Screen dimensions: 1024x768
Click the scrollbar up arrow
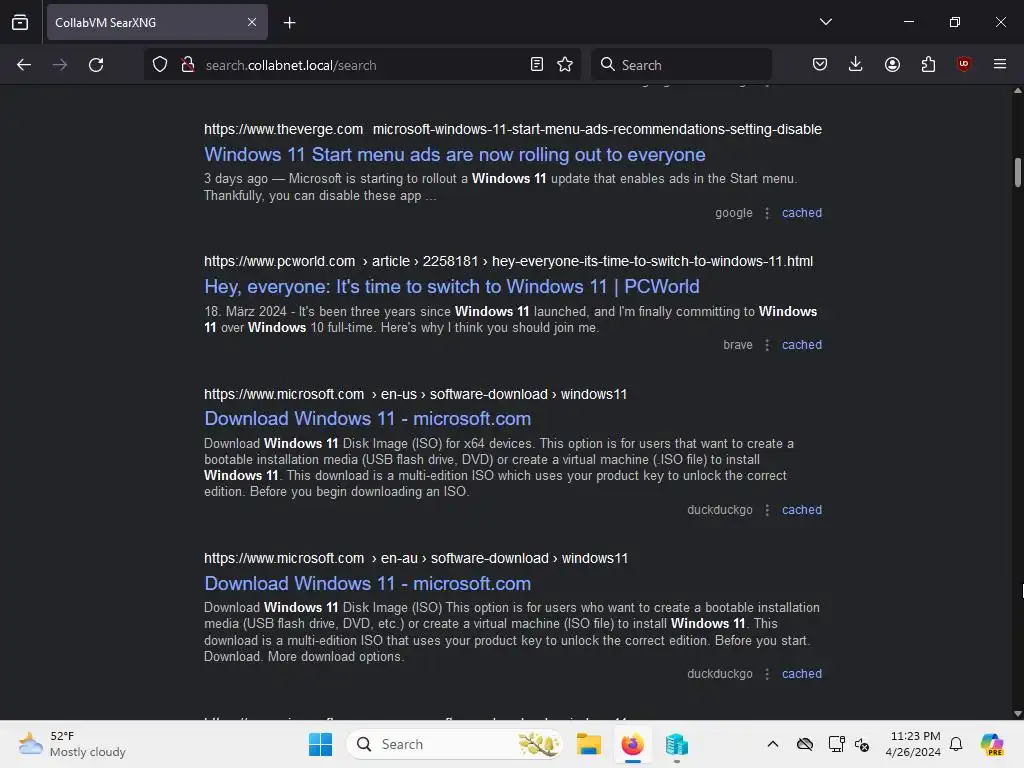1017,91
